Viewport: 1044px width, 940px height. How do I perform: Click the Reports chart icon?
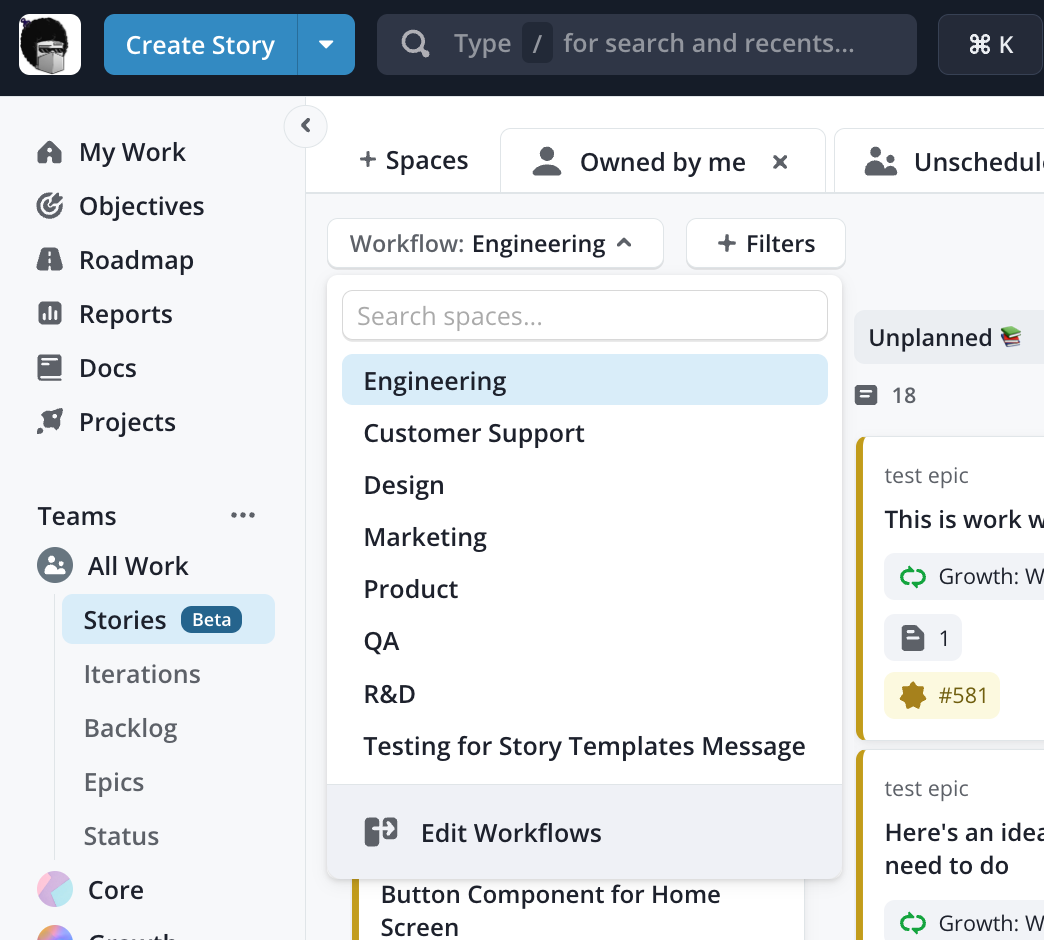[49, 314]
